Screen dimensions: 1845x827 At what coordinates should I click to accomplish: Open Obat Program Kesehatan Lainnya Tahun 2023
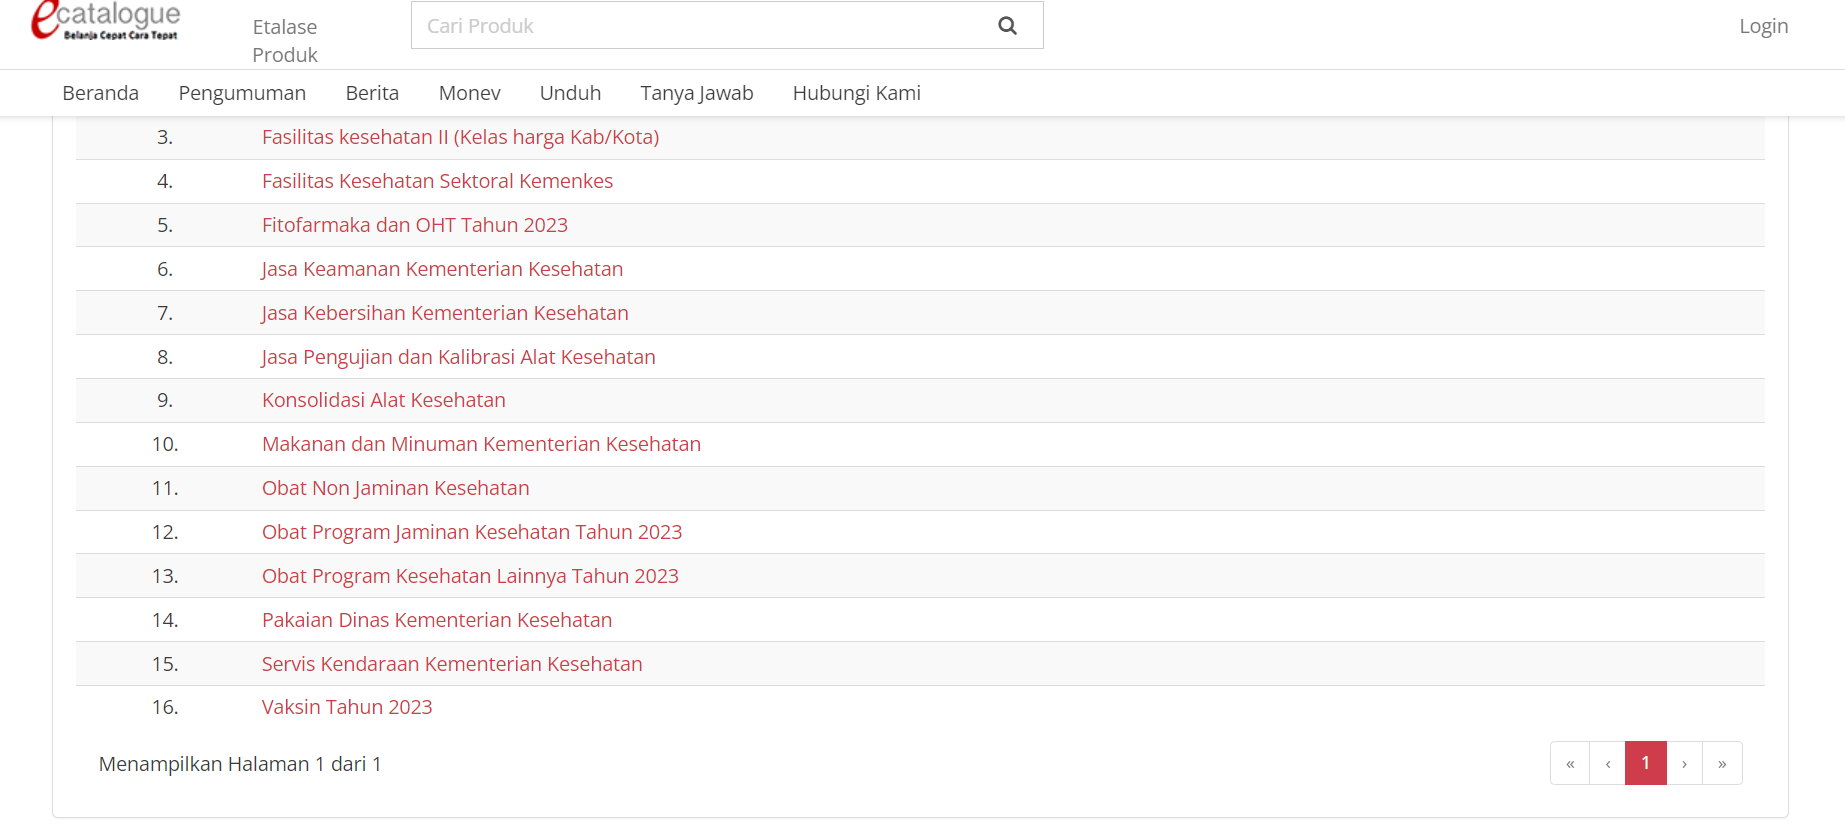(x=470, y=576)
